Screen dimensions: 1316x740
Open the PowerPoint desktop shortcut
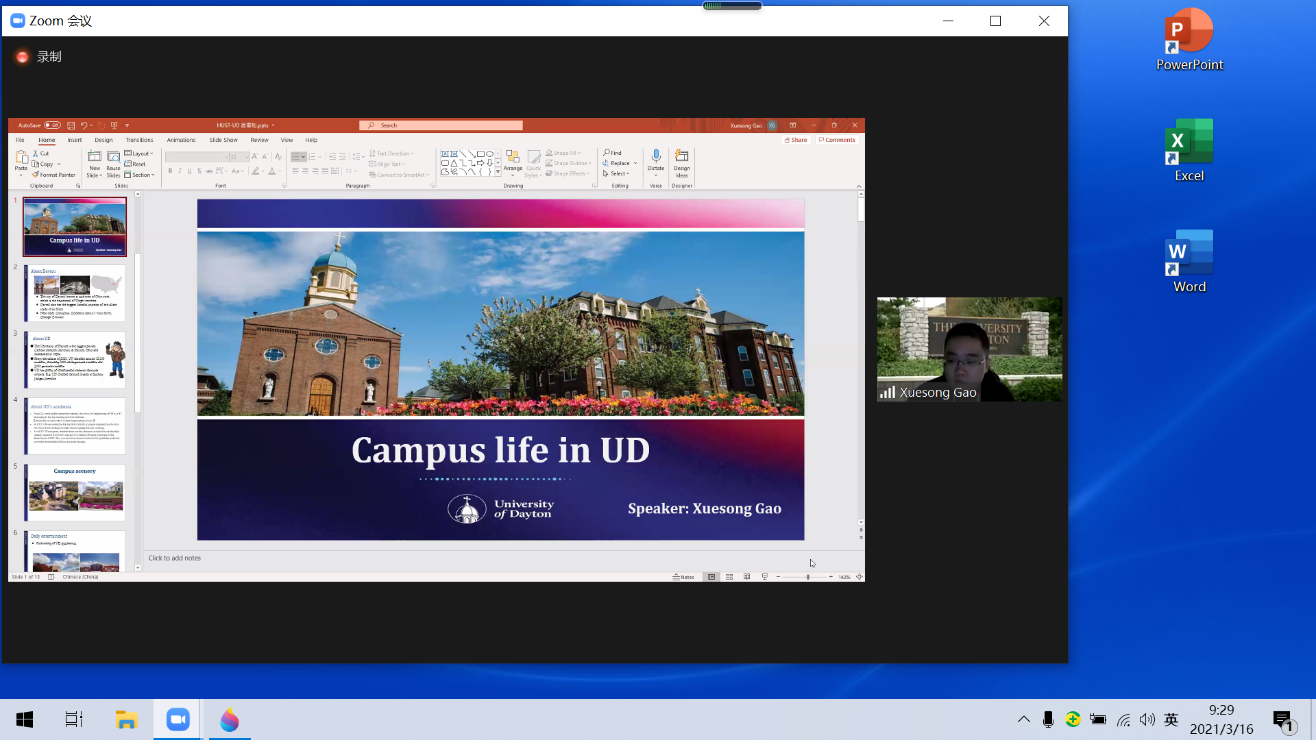click(x=1189, y=40)
